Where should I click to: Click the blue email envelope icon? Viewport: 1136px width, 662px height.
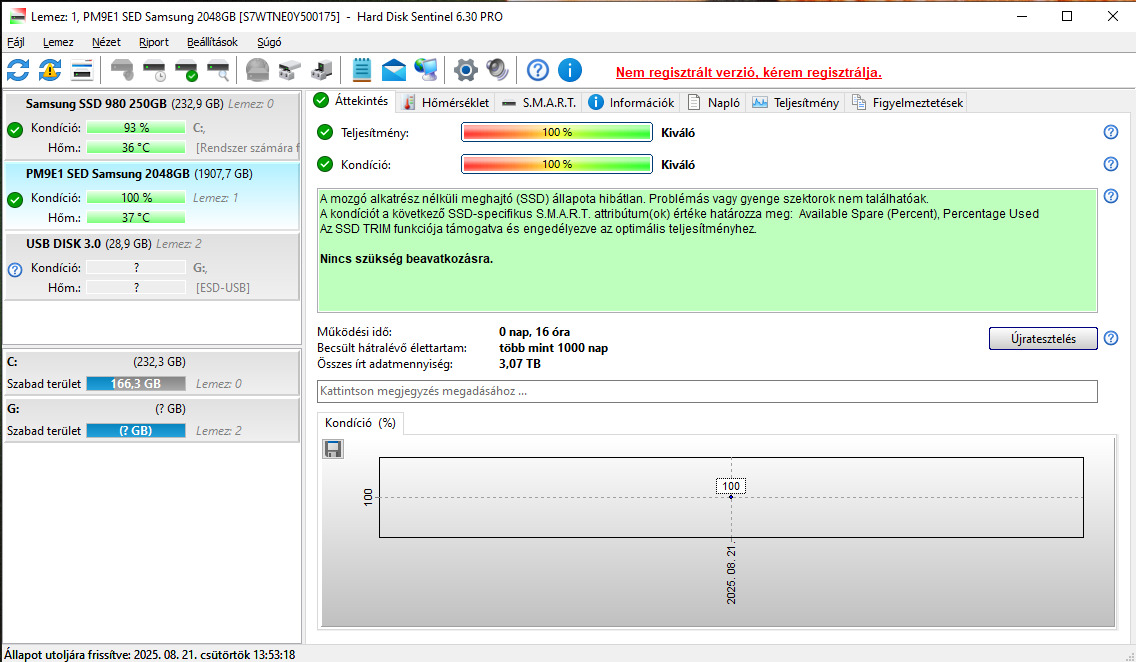(x=393, y=70)
